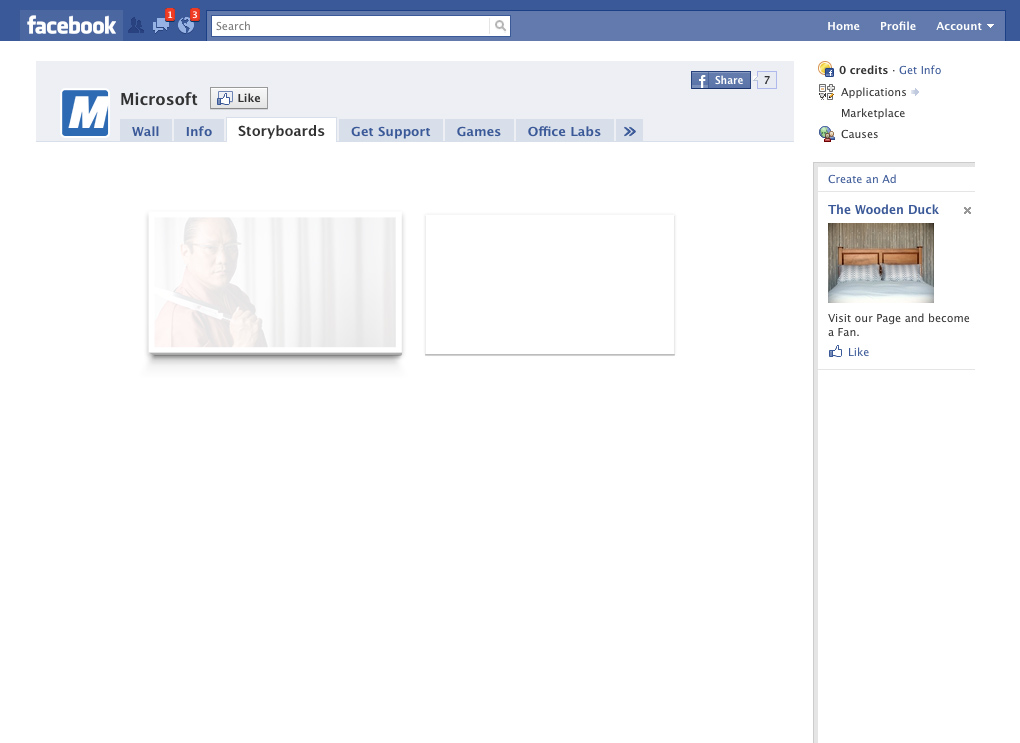Open Marketplace in the sidebar
Viewport: 1020px width, 743px height.
click(872, 113)
